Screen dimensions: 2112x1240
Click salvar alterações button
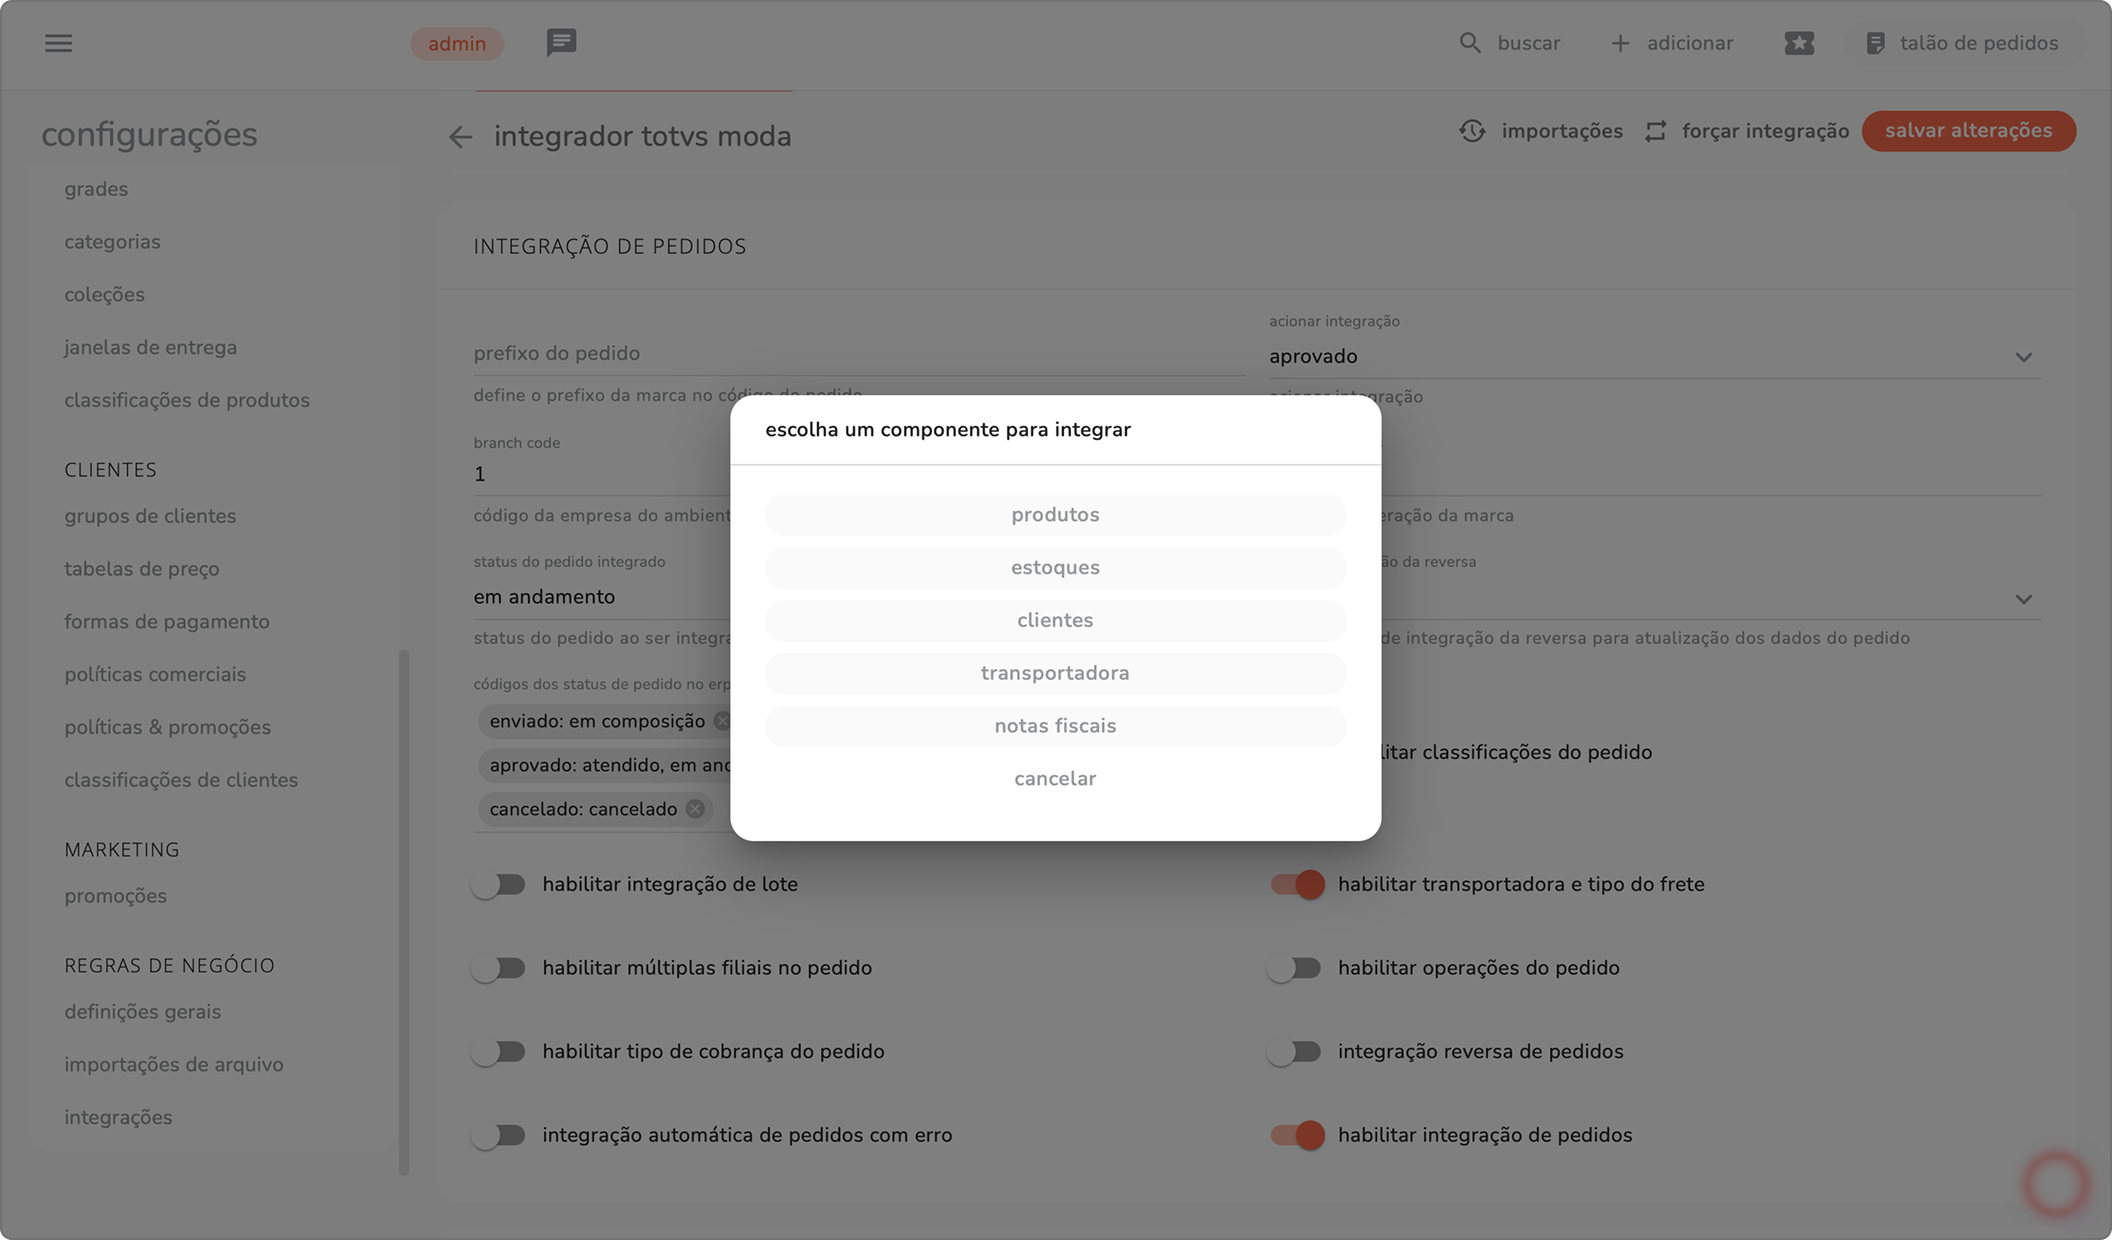1968,131
